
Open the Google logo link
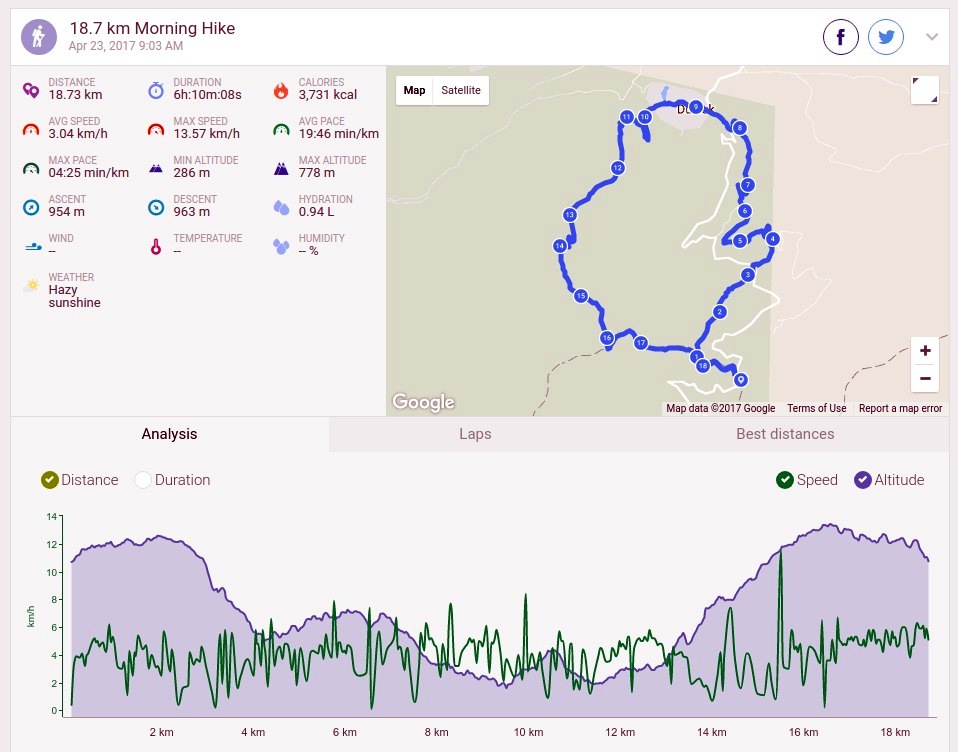(423, 402)
